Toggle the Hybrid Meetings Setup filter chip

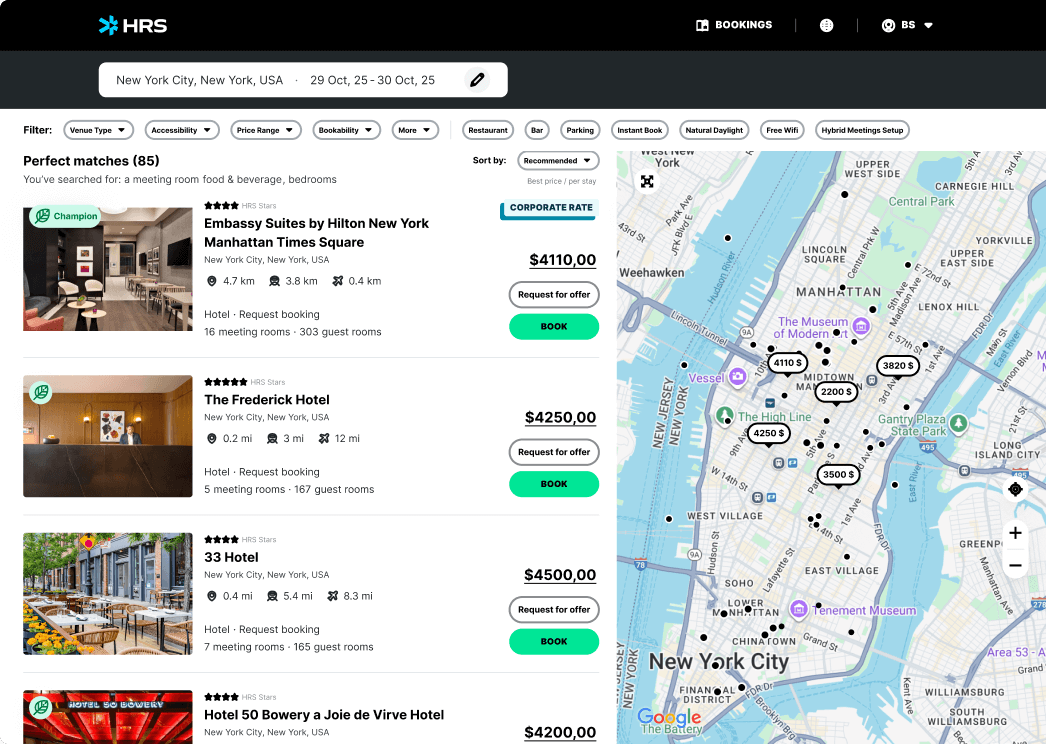(x=862, y=130)
